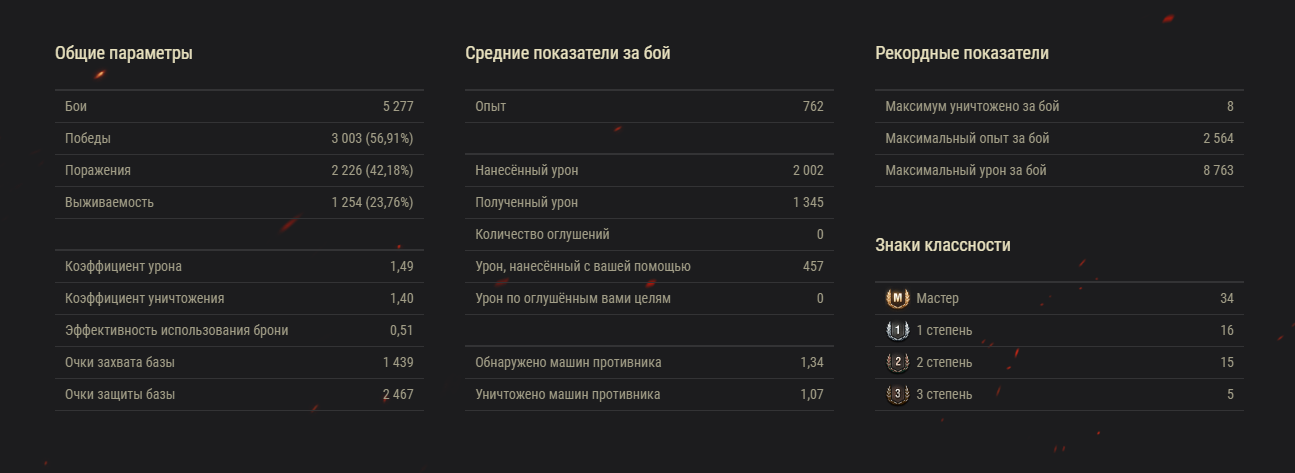Select the Победы statistics row
The width and height of the screenshot is (1295, 473).
[239, 138]
